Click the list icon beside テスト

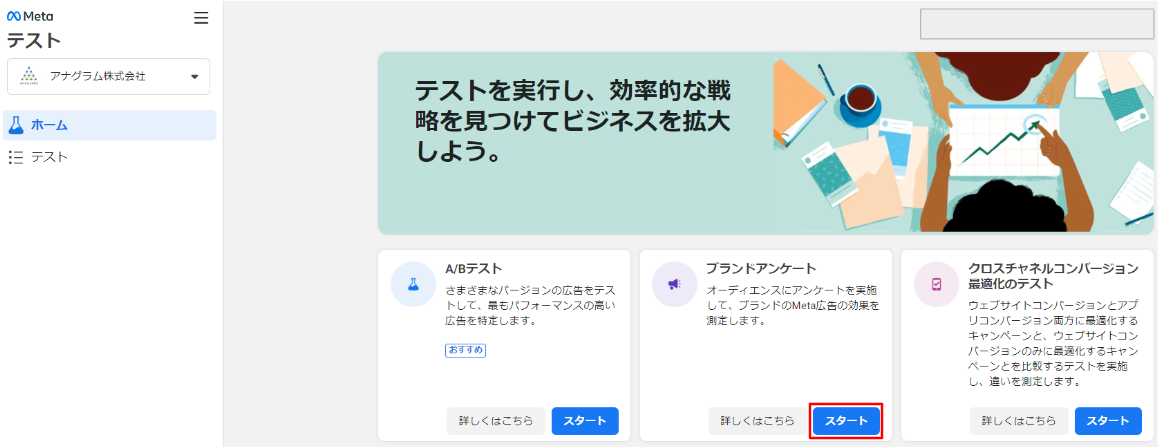click(15, 157)
